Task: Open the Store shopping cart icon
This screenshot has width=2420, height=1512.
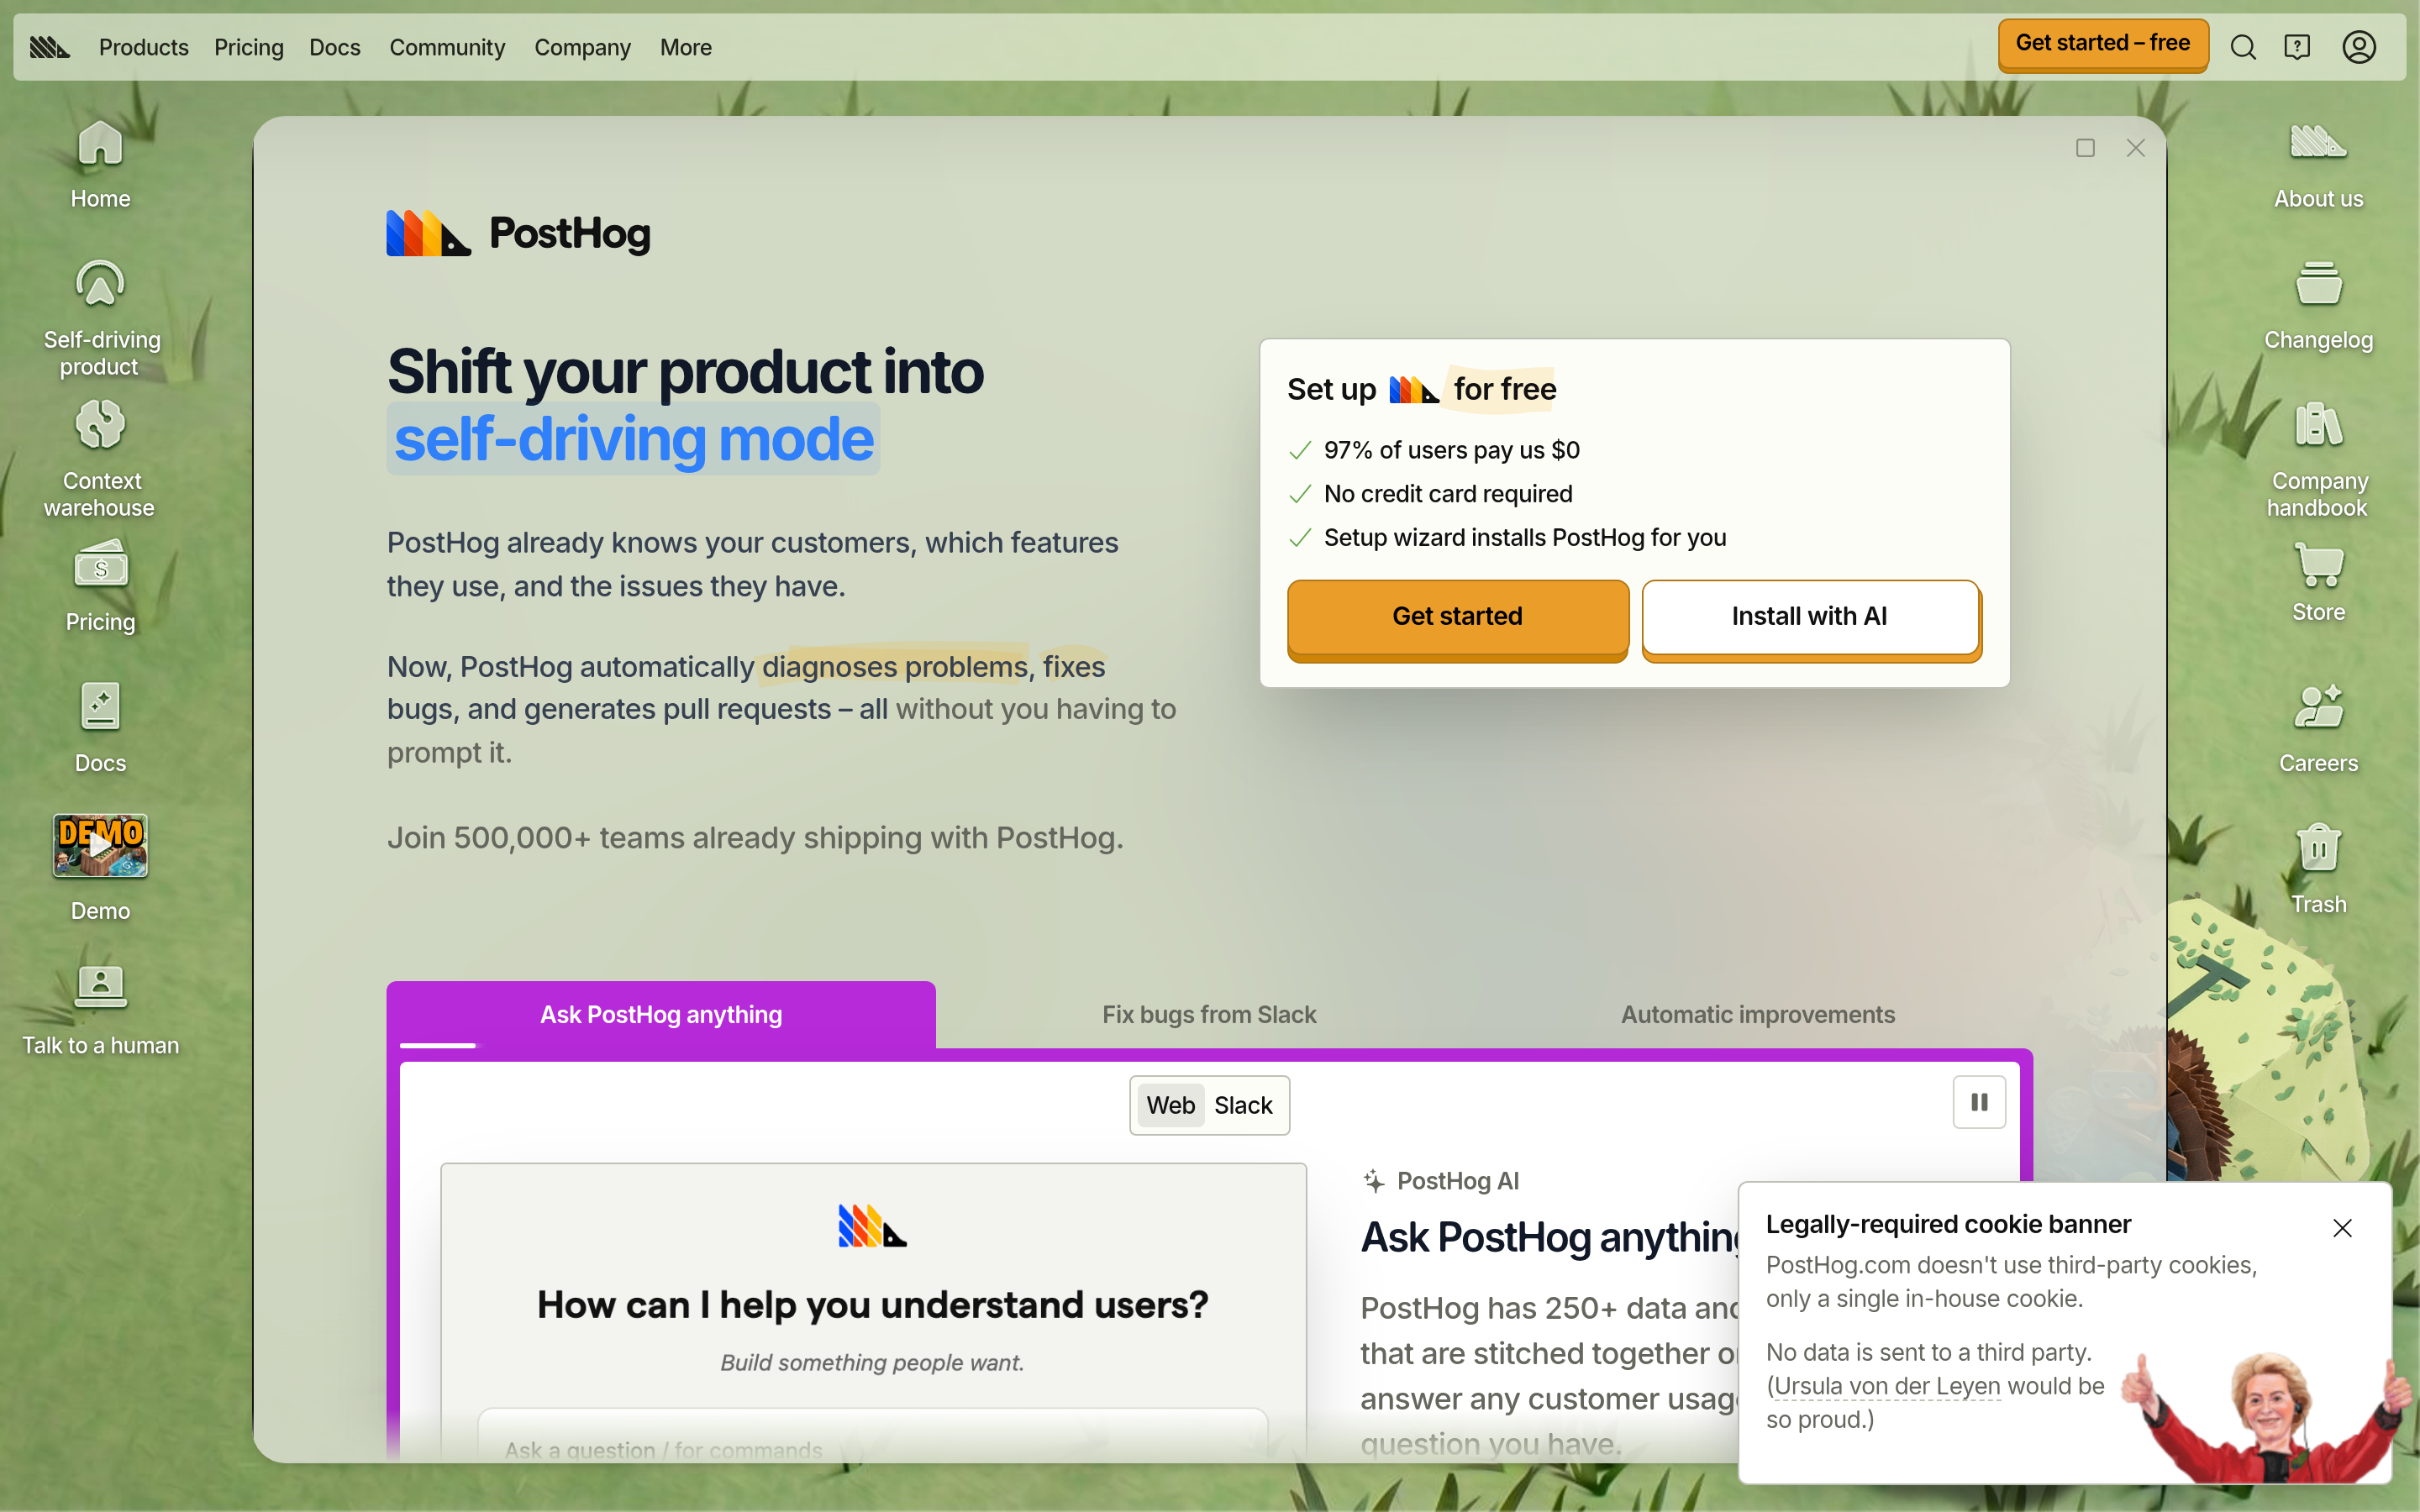Action: click(x=2318, y=583)
